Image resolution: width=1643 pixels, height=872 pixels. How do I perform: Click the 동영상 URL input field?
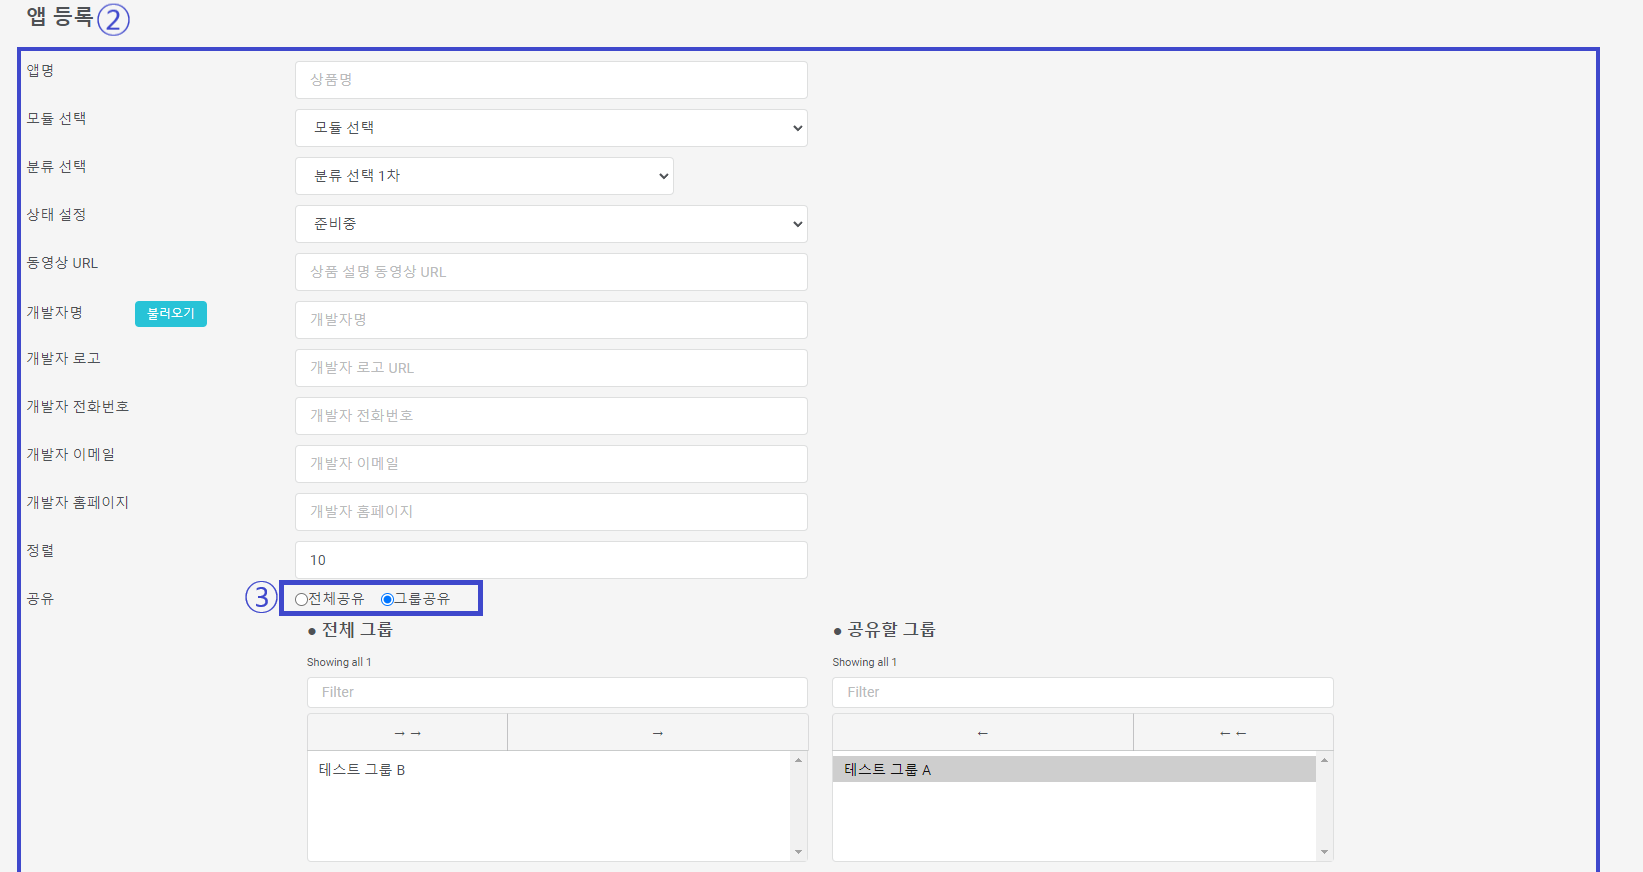click(551, 272)
